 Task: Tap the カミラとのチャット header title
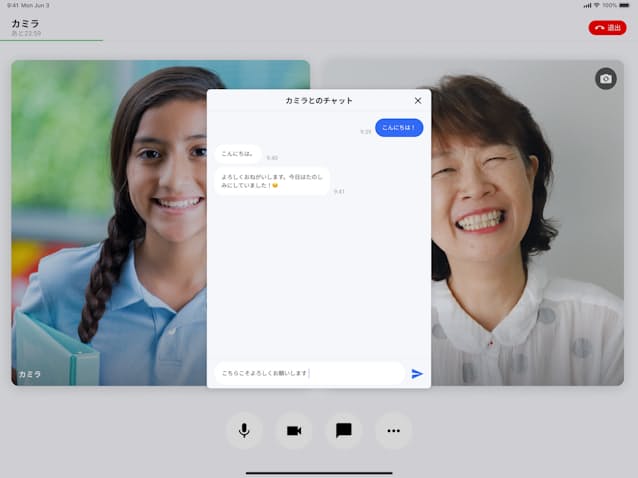[x=318, y=101]
